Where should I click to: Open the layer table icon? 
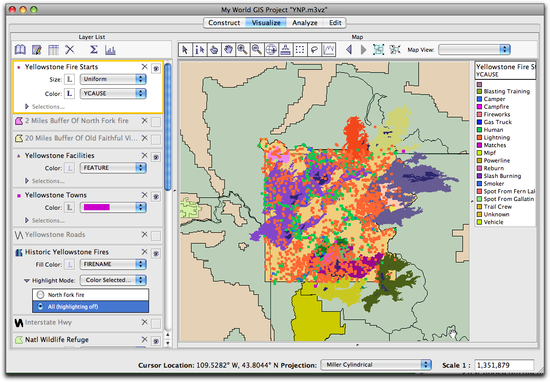pyautogui.click(x=53, y=49)
